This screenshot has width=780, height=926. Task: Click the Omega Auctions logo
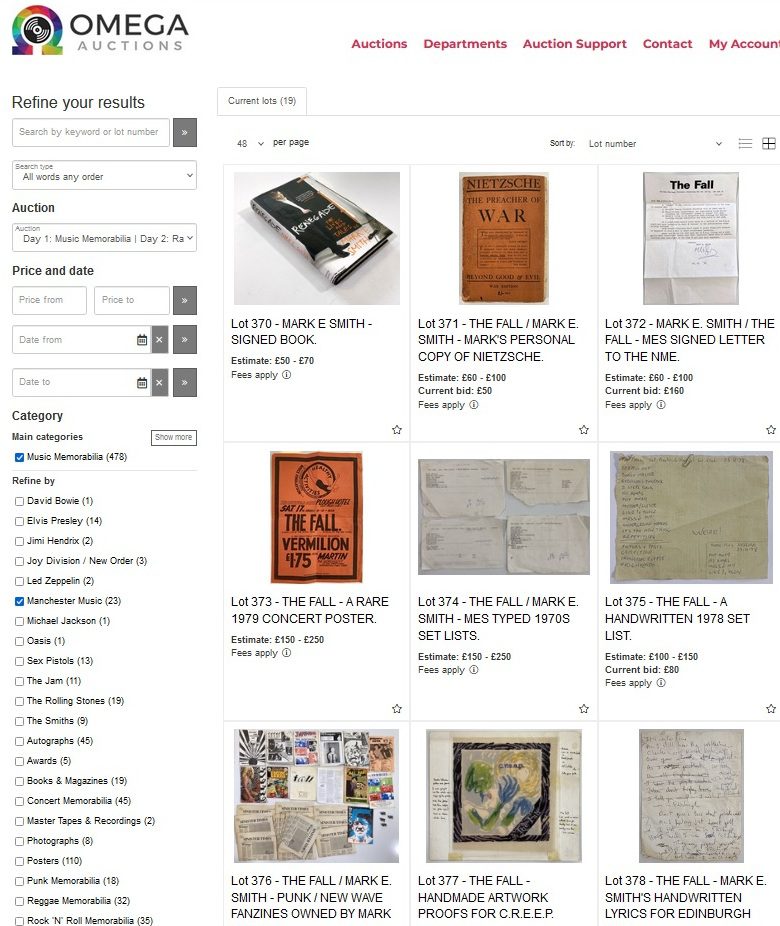pyautogui.click(x=100, y=31)
